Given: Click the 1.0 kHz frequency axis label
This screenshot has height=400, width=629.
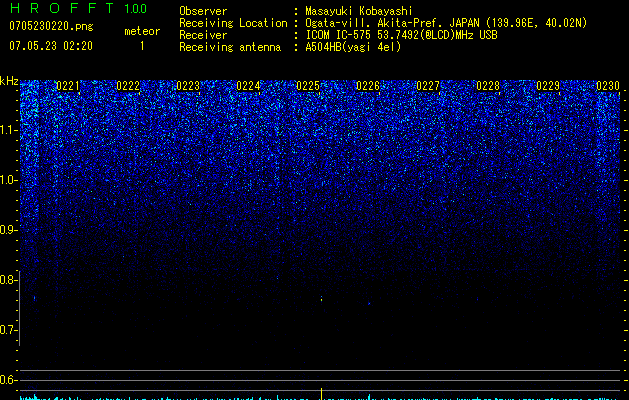Looking at the screenshot, I should click(9, 180).
